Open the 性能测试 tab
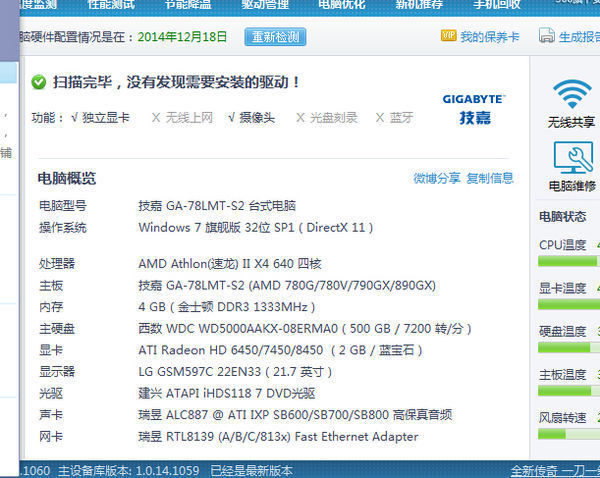Screen dimensions: 600x478 tap(111, 5)
